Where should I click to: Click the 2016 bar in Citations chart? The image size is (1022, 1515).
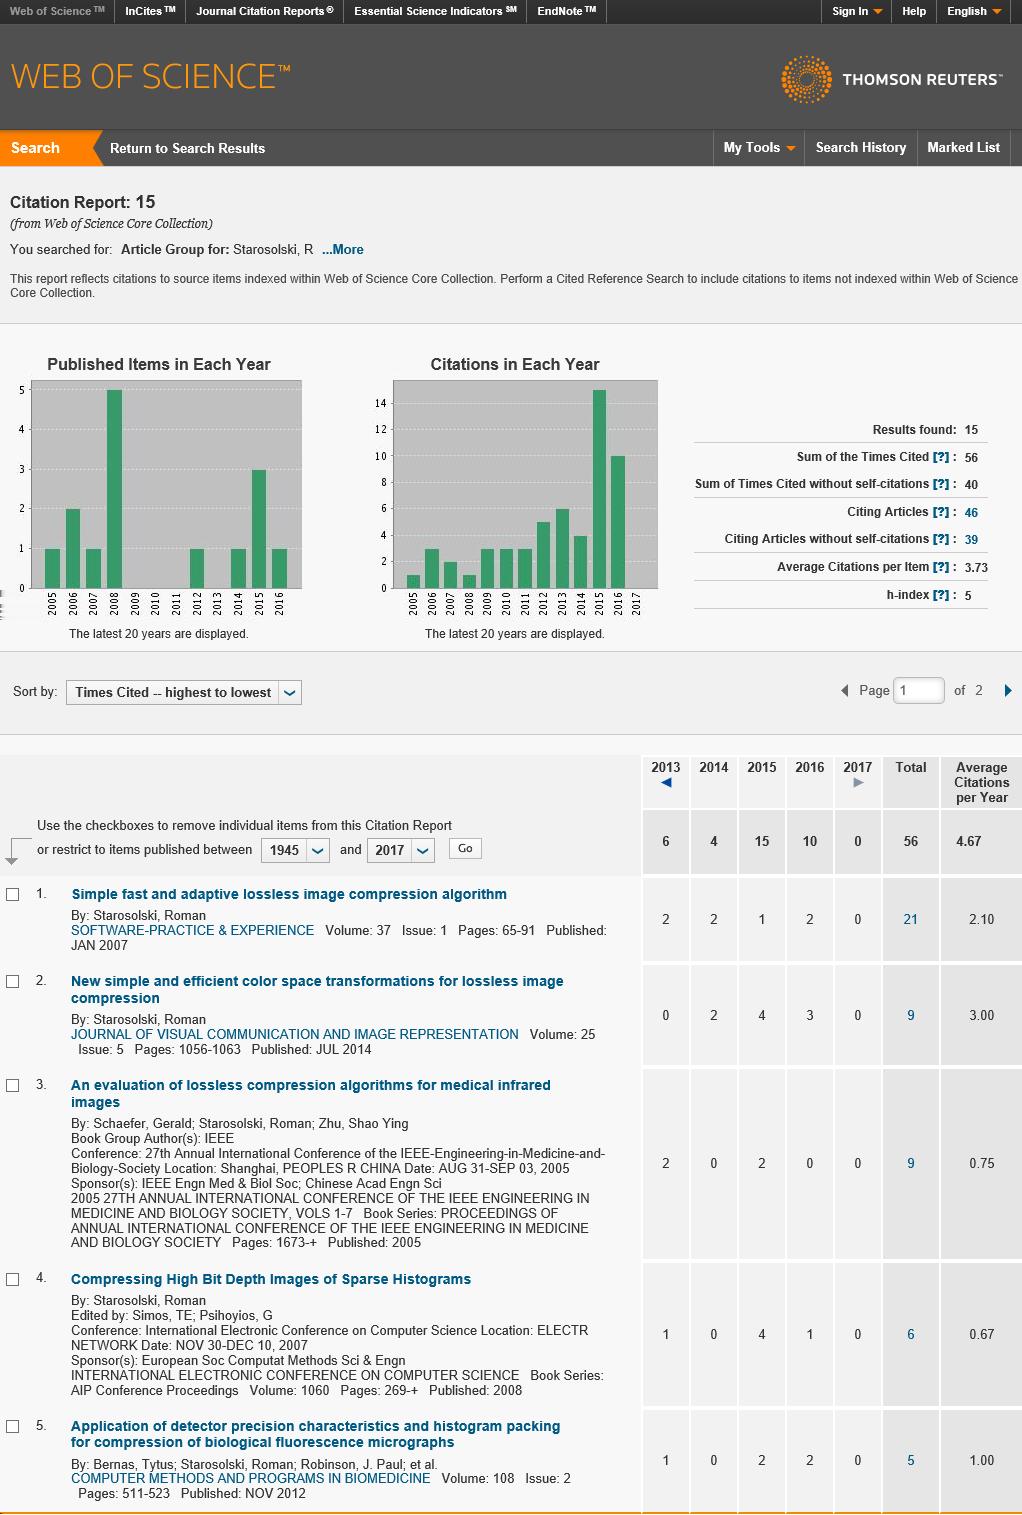point(618,522)
